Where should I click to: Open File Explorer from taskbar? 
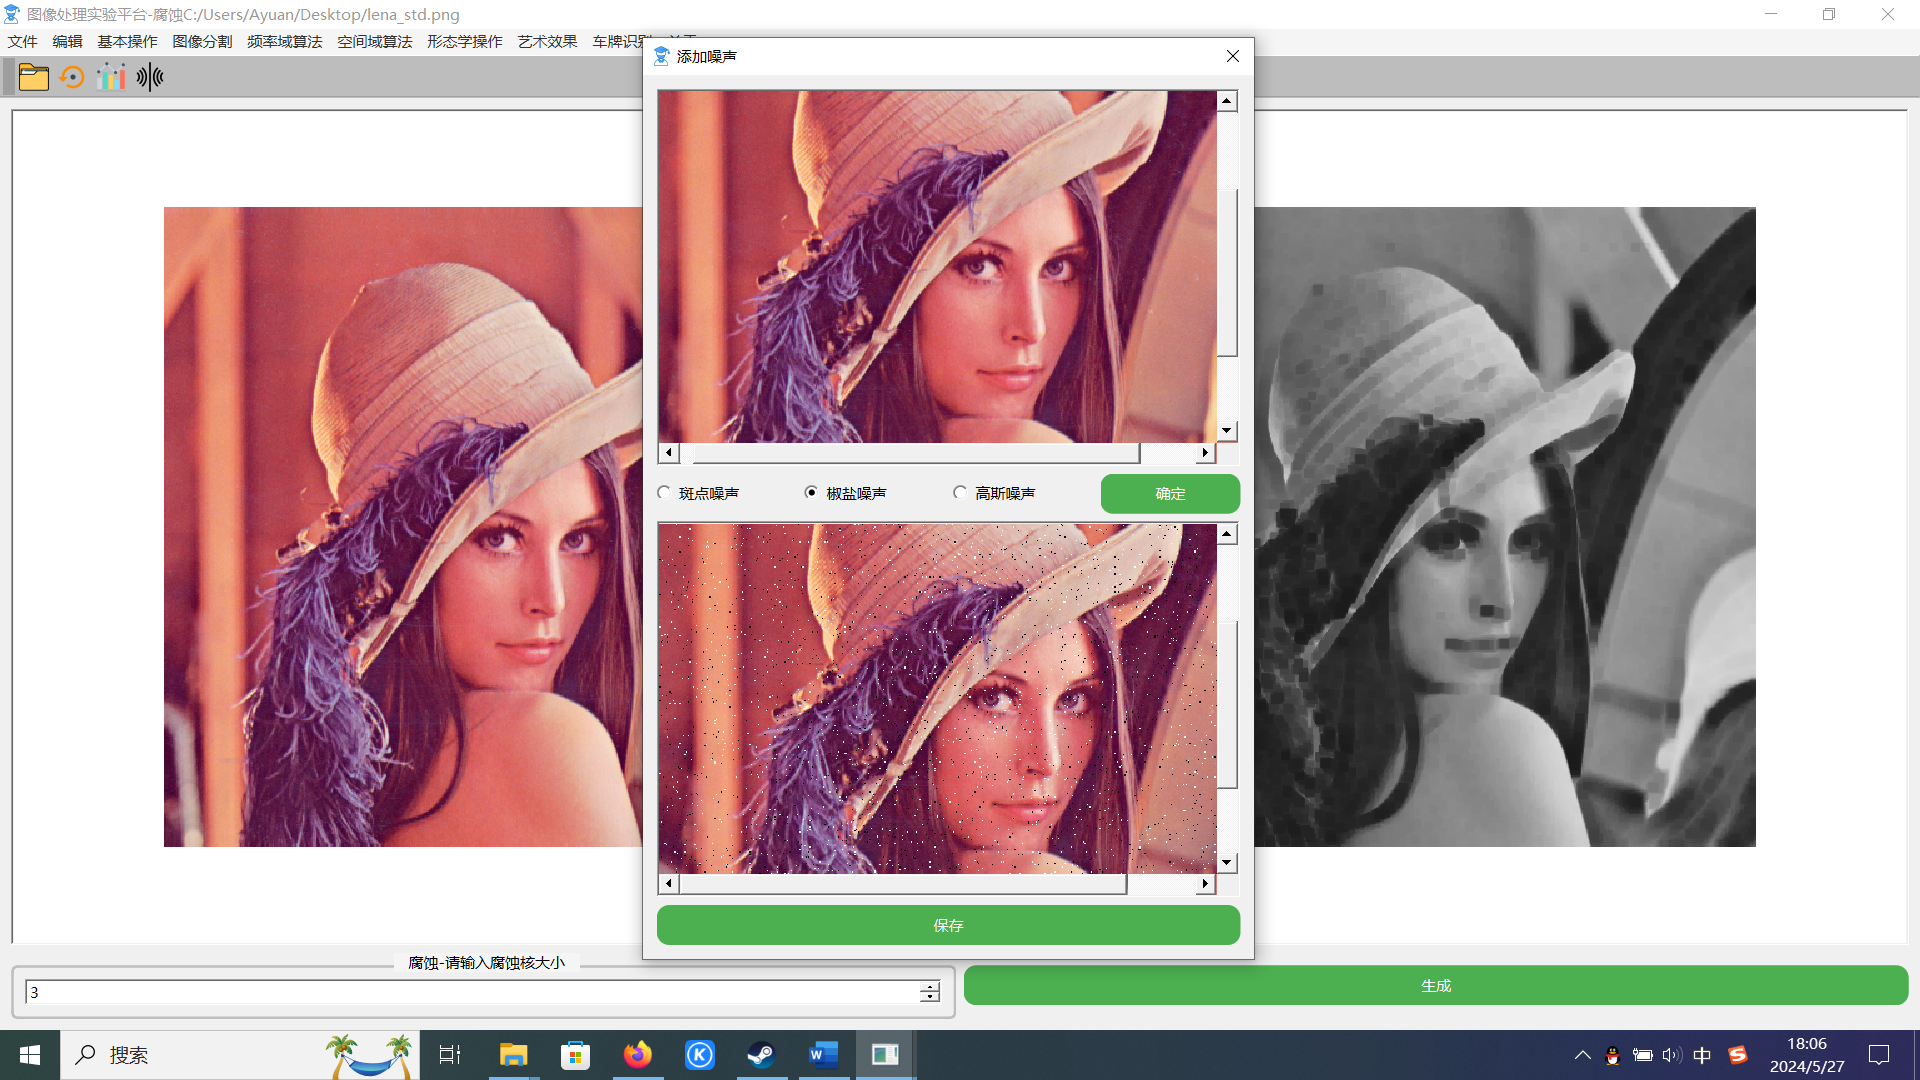[x=513, y=1054]
